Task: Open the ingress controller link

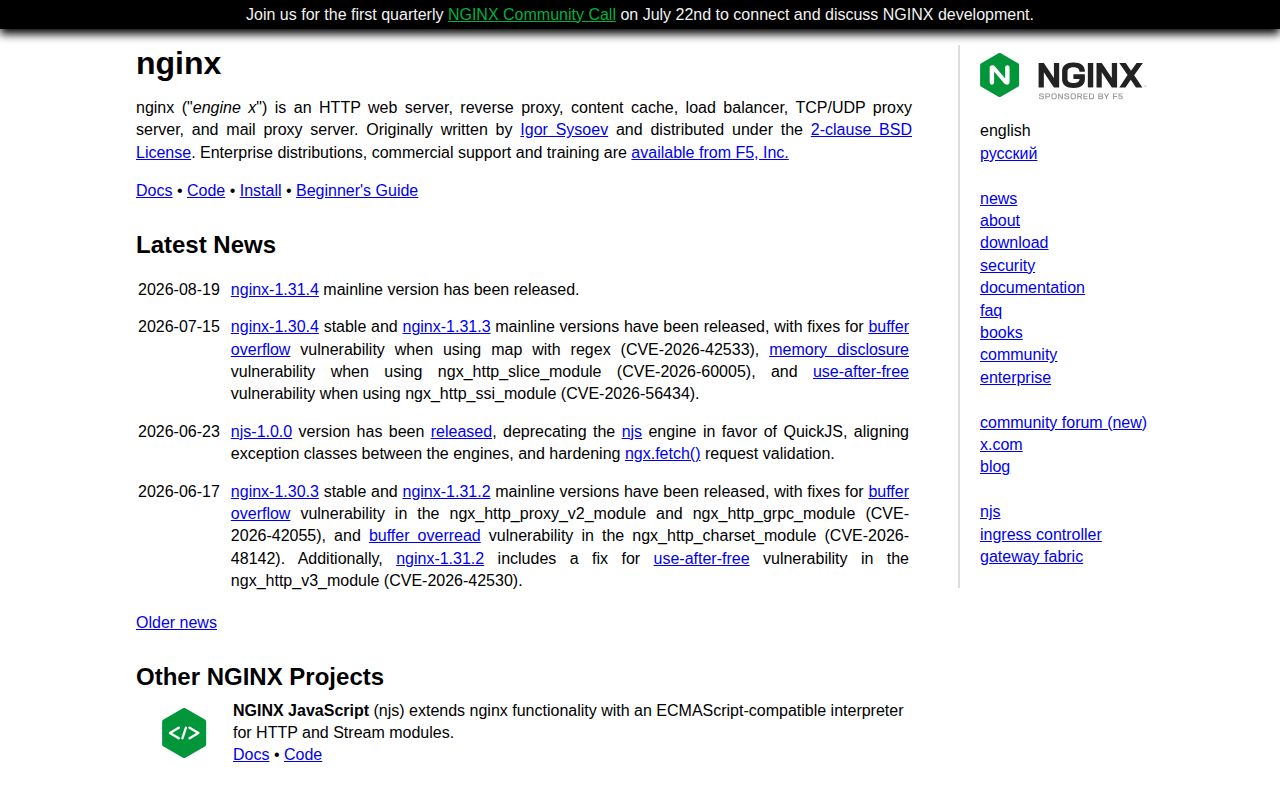Action: pyautogui.click(x=1041, y=535)
